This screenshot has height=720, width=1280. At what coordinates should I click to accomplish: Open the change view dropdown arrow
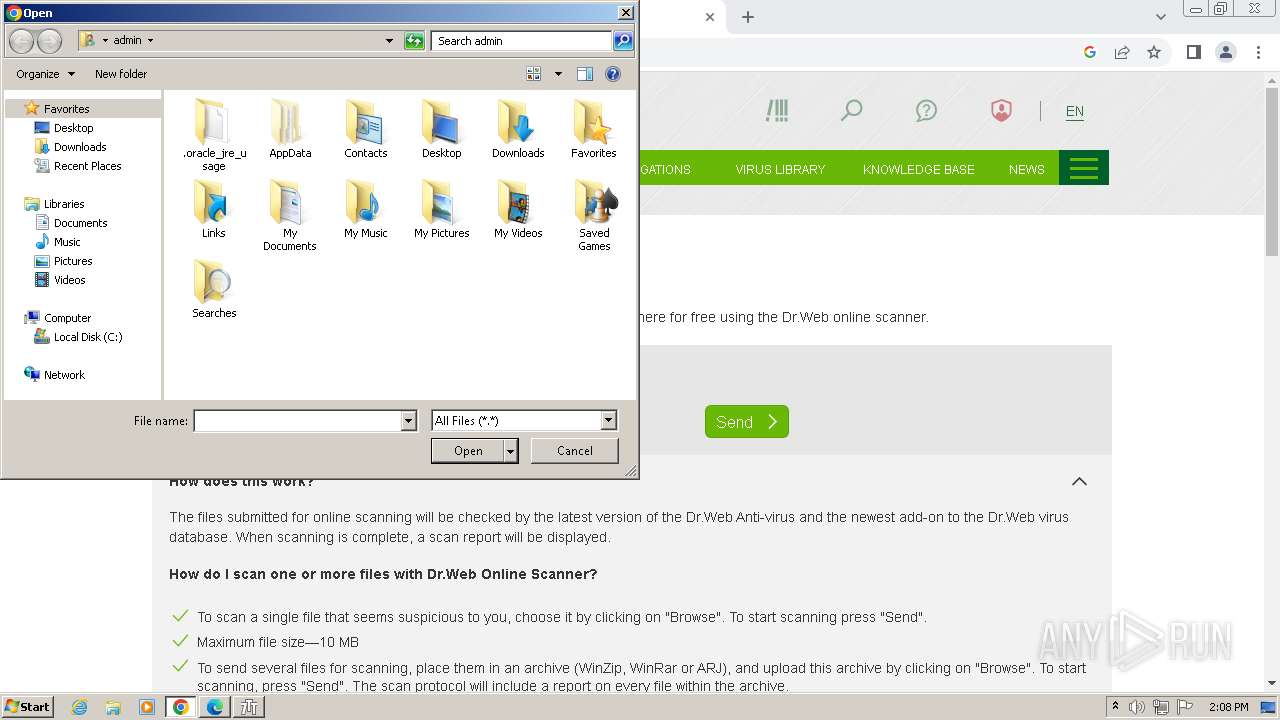click(558, 74)
